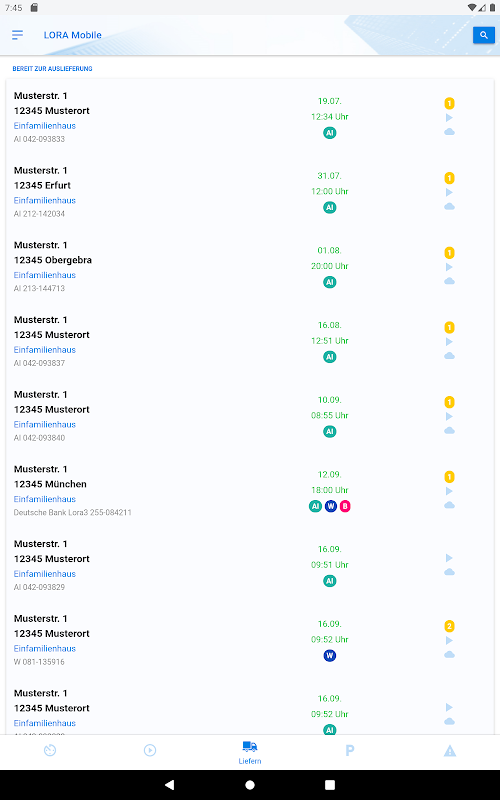Image resolution: width=500 pixels, height=800 pixels.
Task: Tap cloud icon for AI 042-093829 entry
Action: pos(449,572)
